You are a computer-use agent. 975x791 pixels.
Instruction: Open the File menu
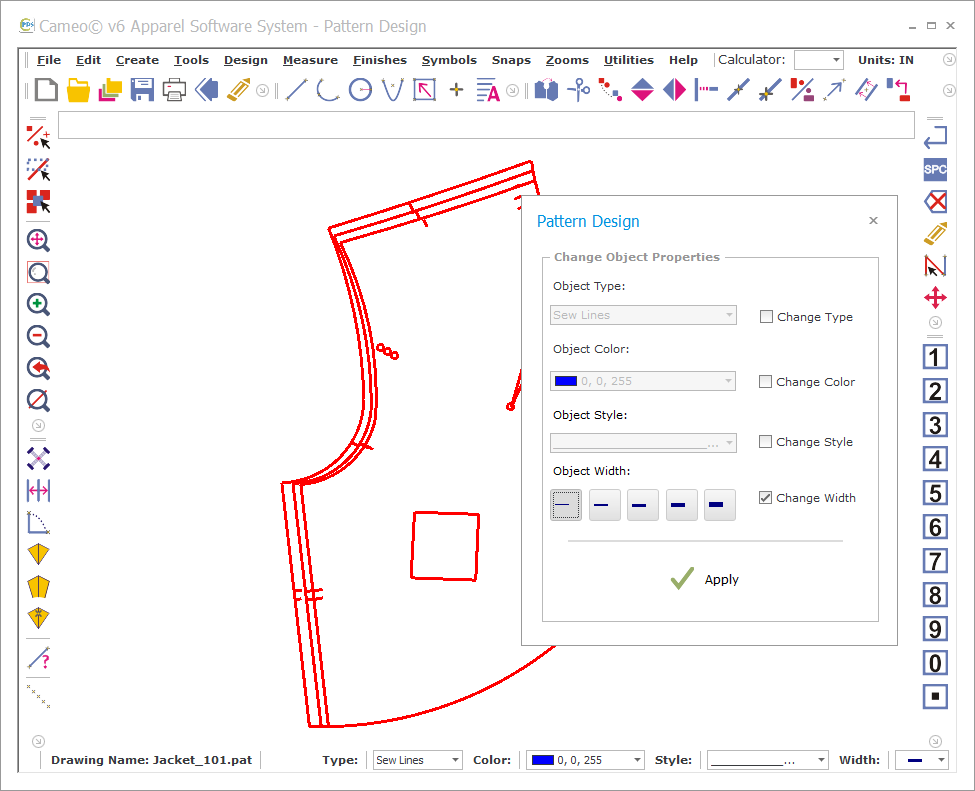point(49,60)
